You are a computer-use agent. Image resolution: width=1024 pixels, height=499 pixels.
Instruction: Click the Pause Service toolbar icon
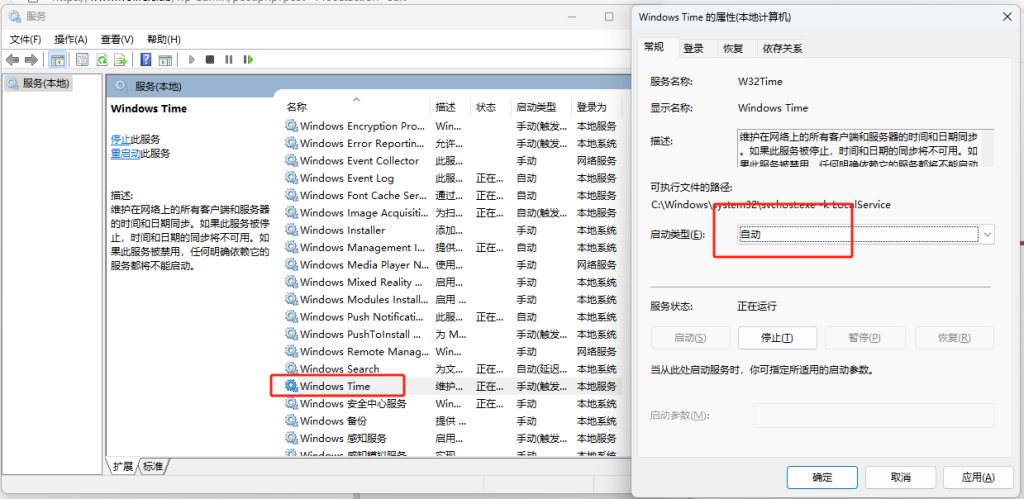229,60
